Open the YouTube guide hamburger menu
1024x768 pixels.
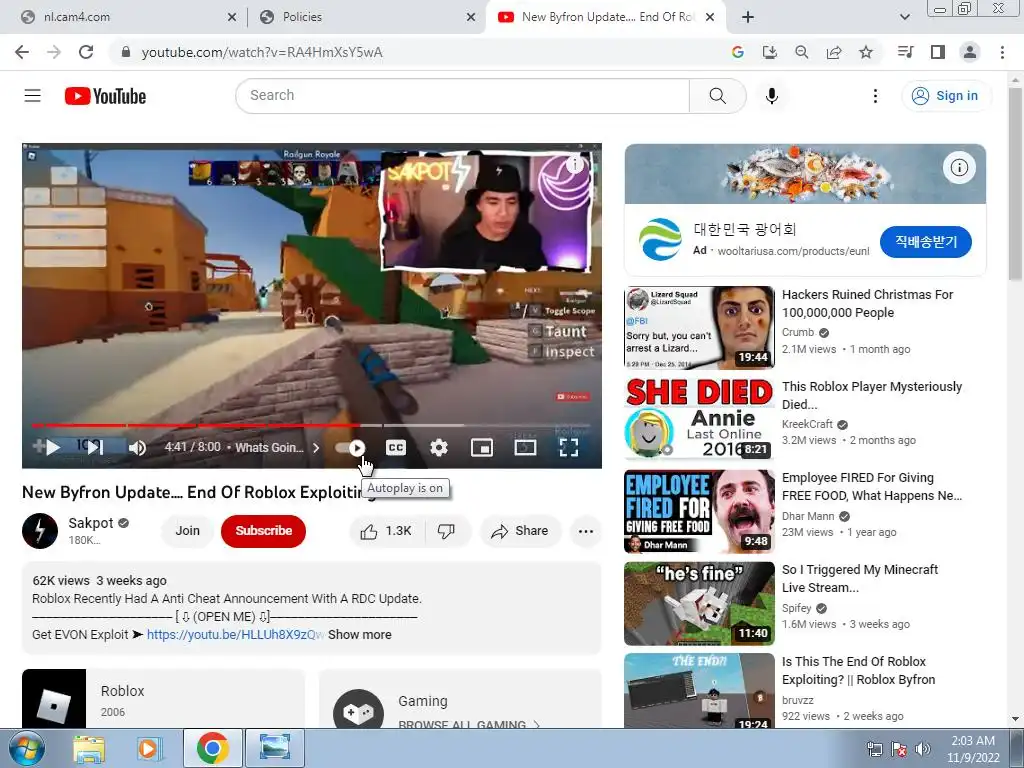[x=33, y=96]
